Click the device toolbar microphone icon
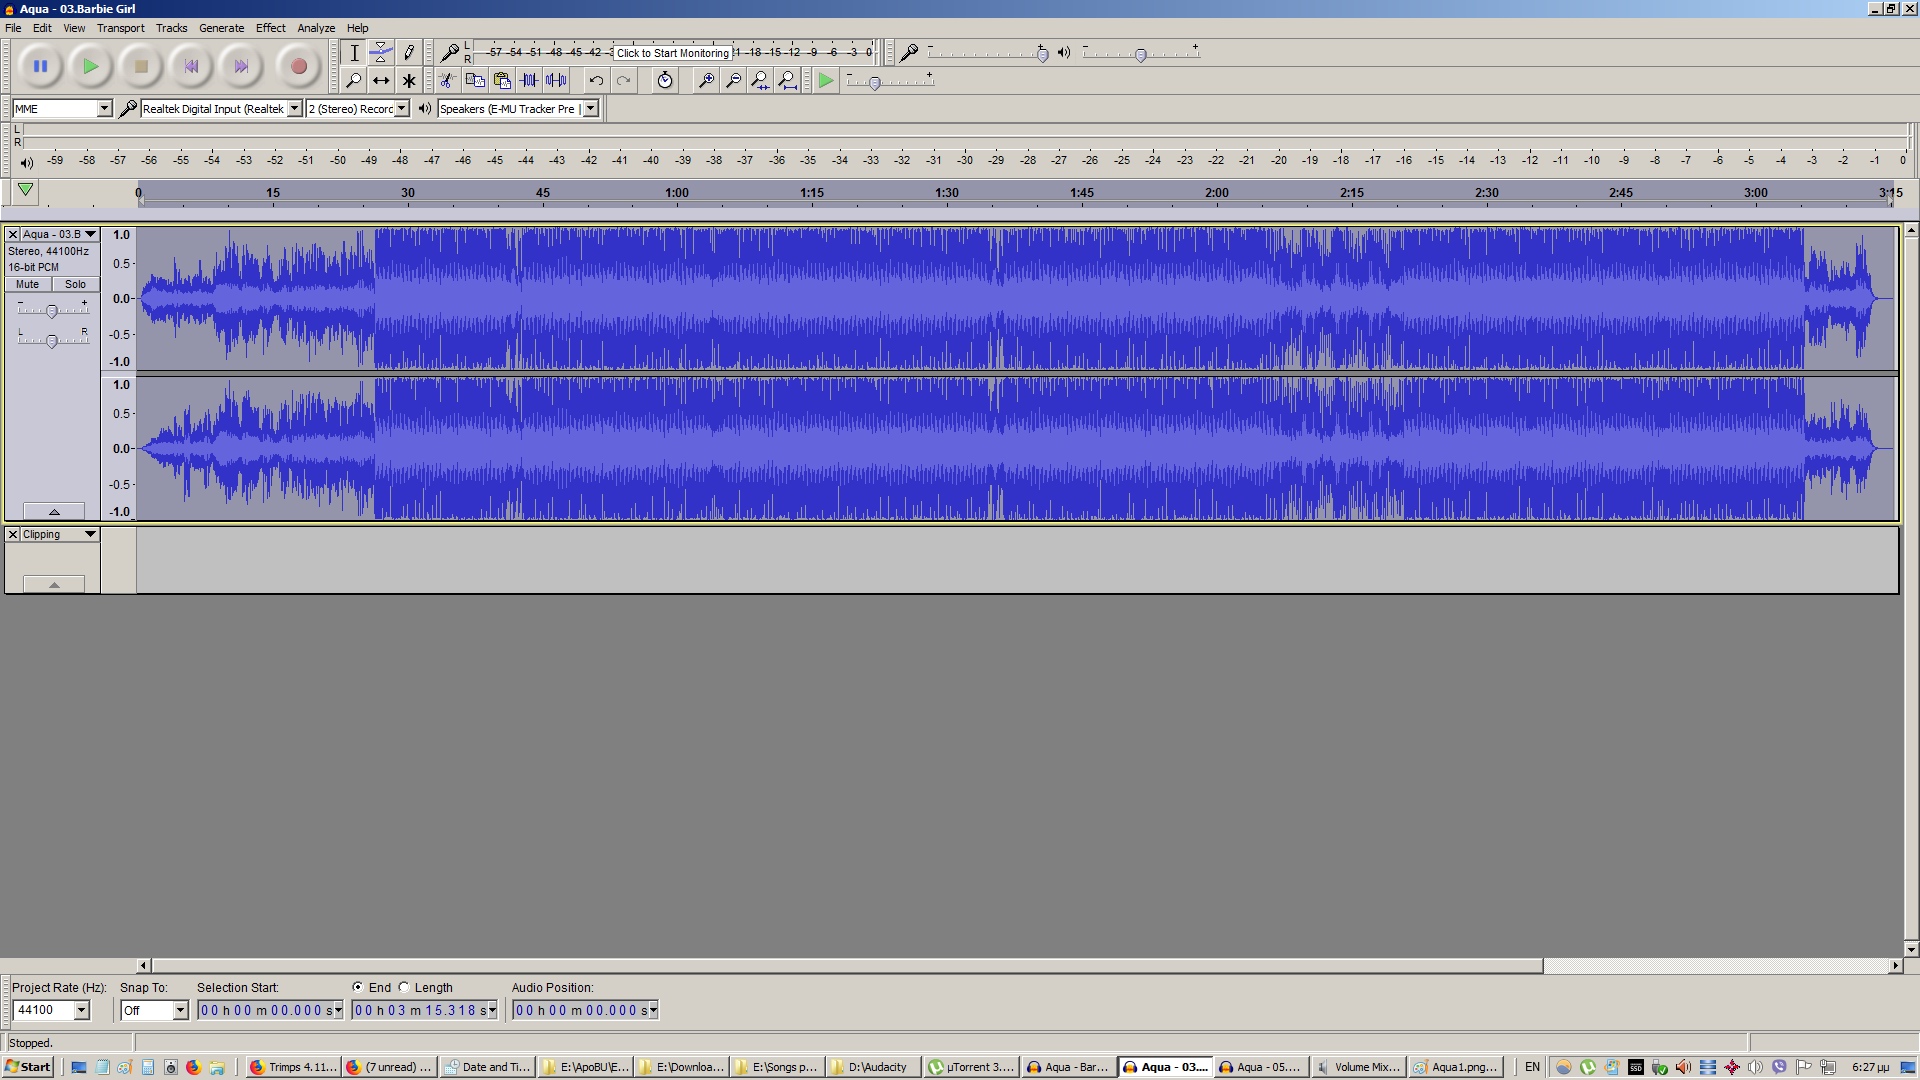This screenshot has height=1080, width=1920. pos(127,108)
